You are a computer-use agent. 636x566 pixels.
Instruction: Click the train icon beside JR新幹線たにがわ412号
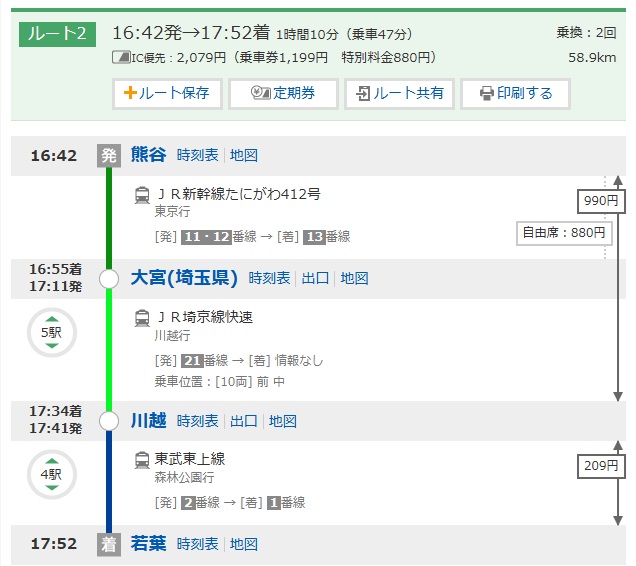(142, 195)
